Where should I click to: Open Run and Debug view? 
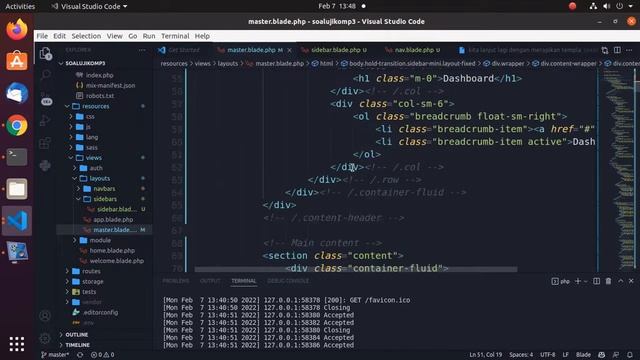(x=45, y=120)
